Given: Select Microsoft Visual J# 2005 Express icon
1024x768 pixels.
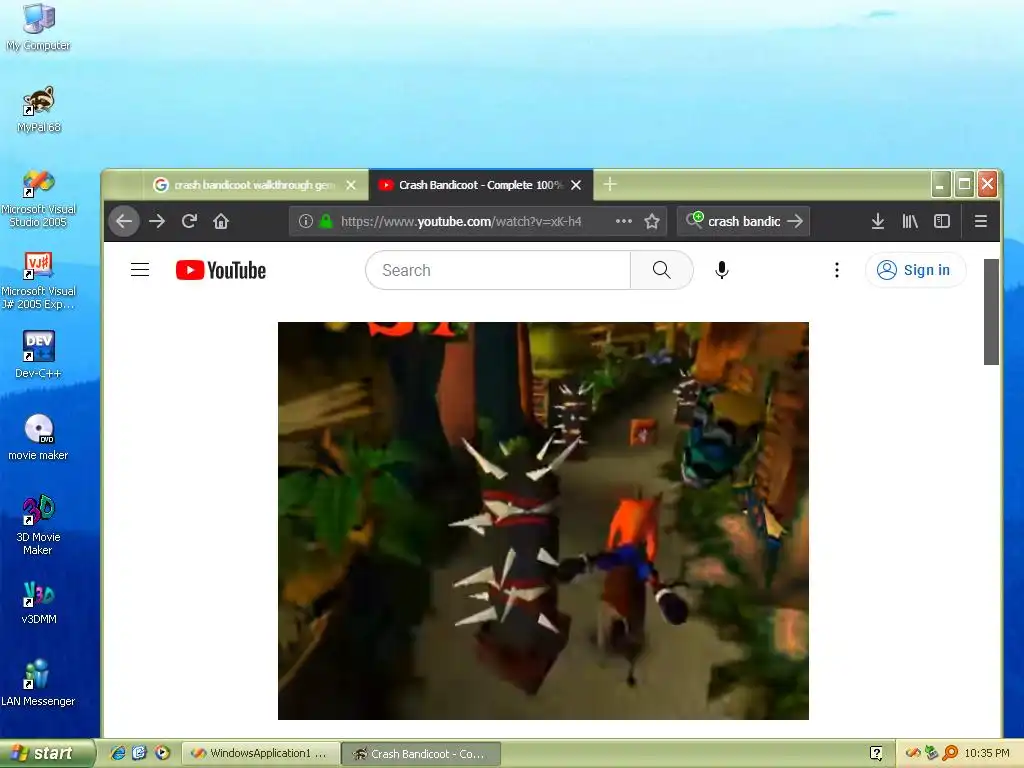Looking at the screenshot, I should 39,281.
